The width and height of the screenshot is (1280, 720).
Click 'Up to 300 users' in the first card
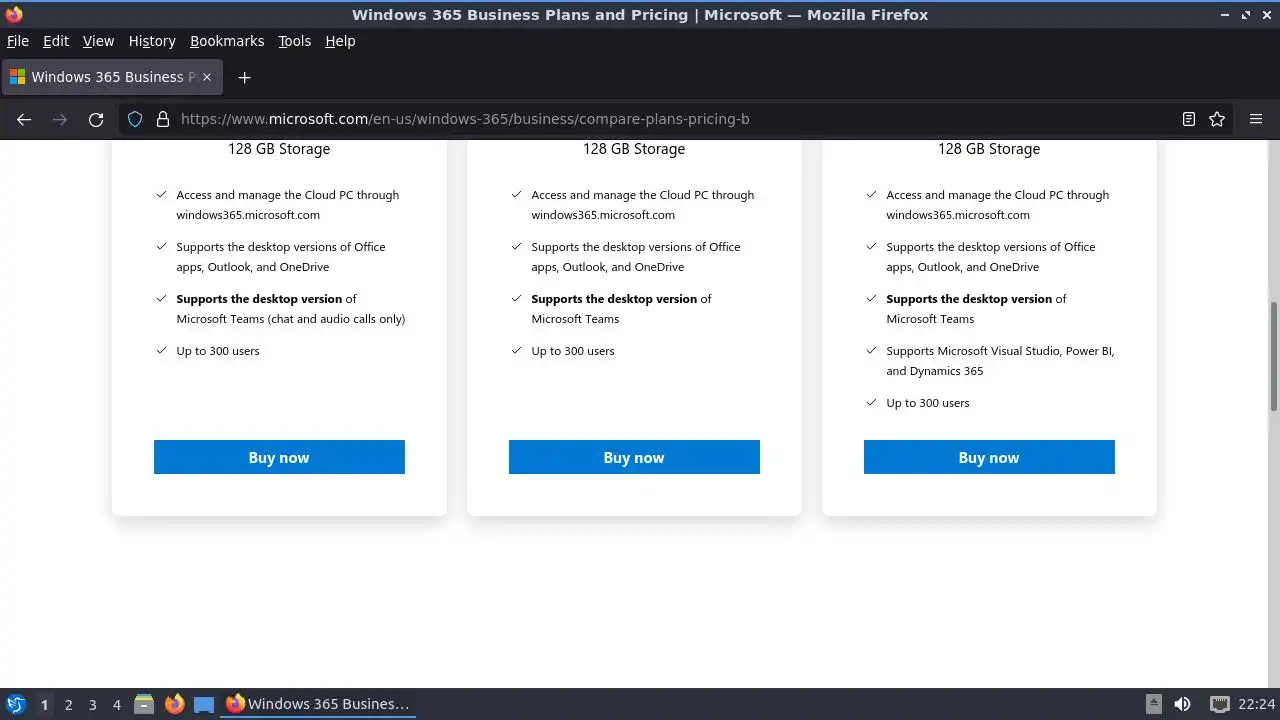click(x=218, y=351)
